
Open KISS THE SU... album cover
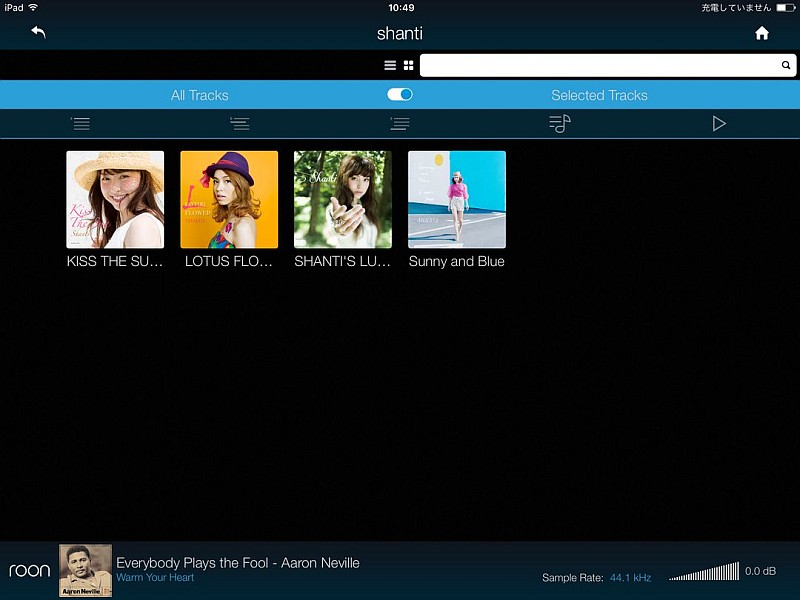(x=115, y=199)
